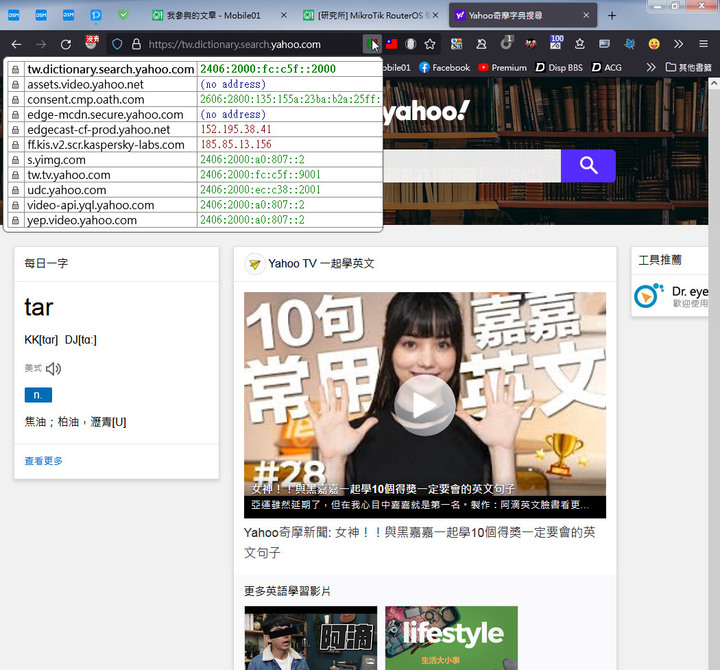Click the address 2406:2000:ec:c38::2001

click(x=260, y=190)
